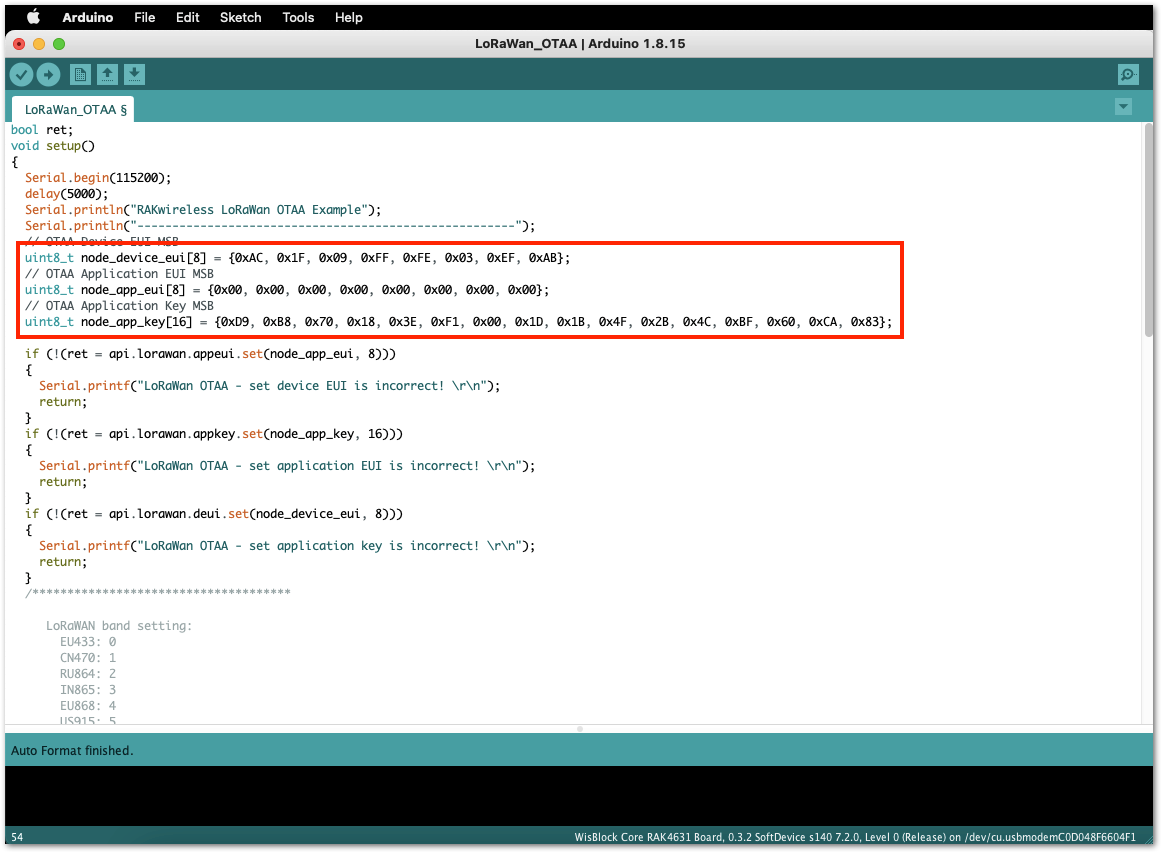Save sketch with down-arrow icon
This screenshot has width=1162, height=853.
134,75
